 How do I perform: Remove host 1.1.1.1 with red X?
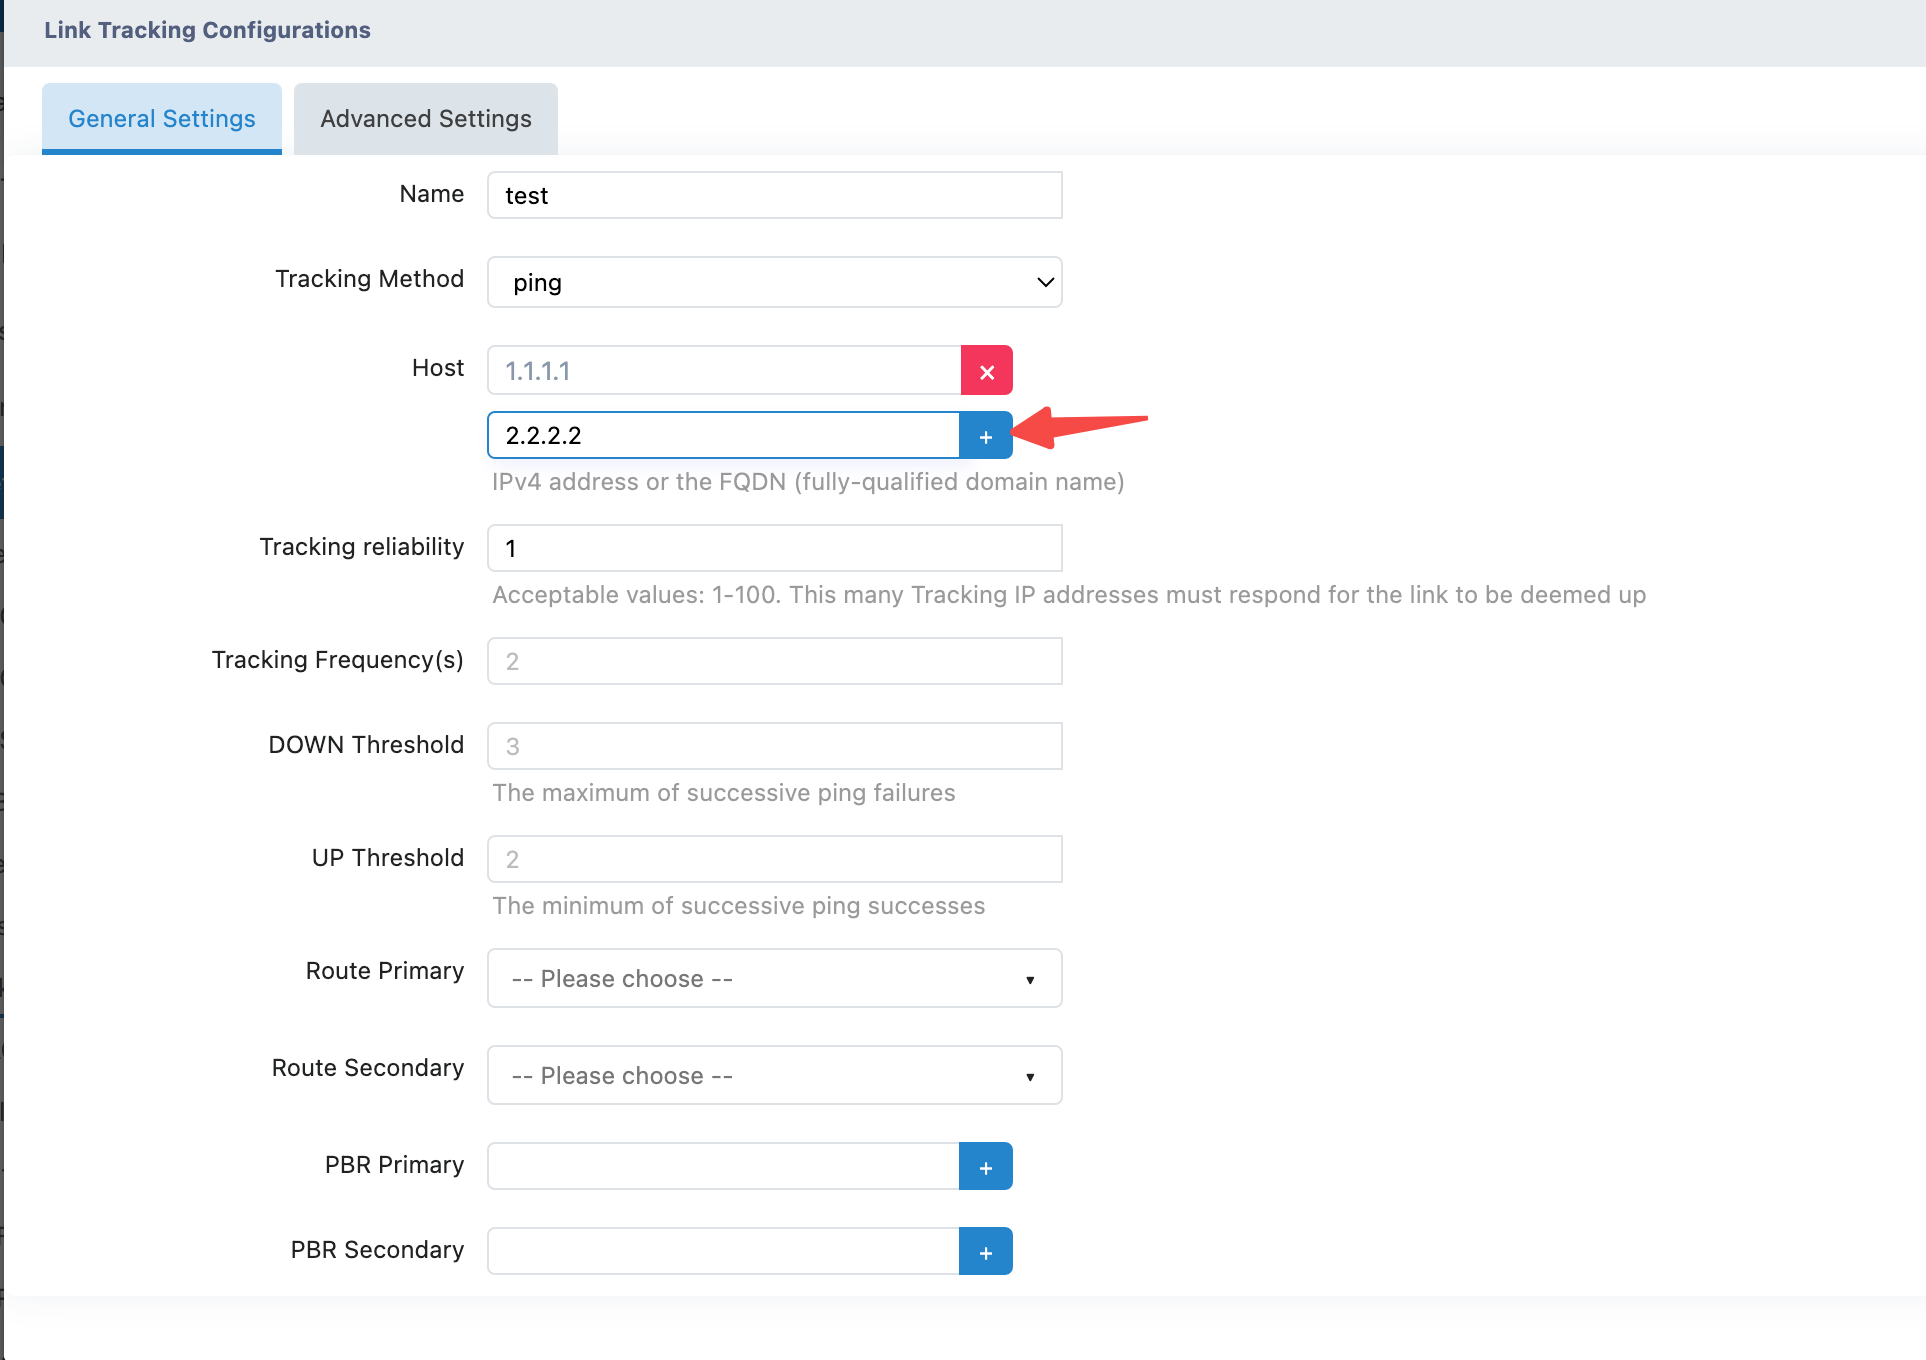(x=986, y=371)
